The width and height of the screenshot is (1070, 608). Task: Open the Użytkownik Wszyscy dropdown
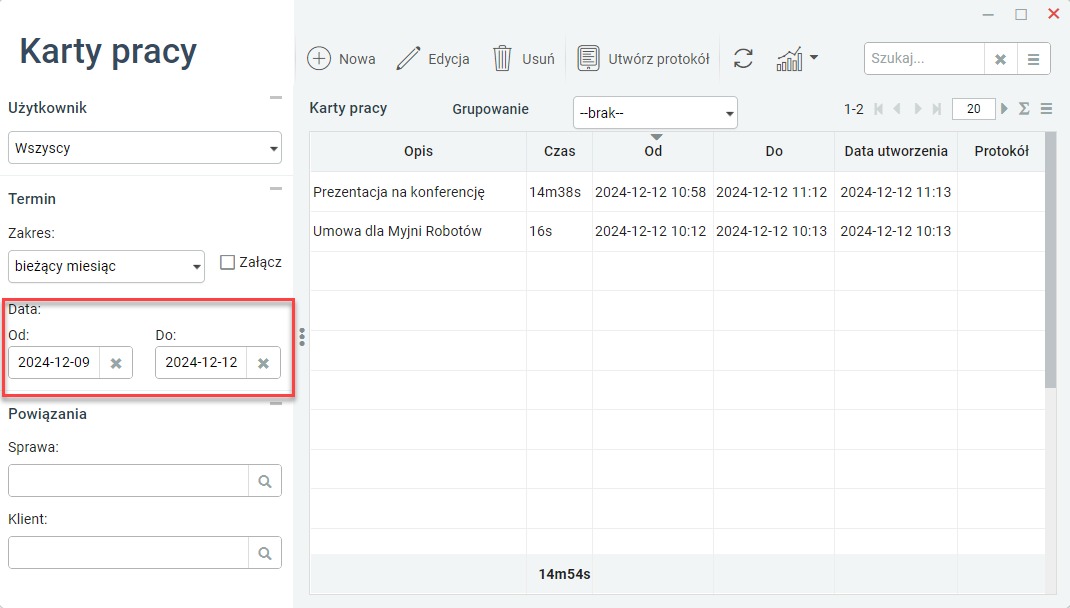145,147
